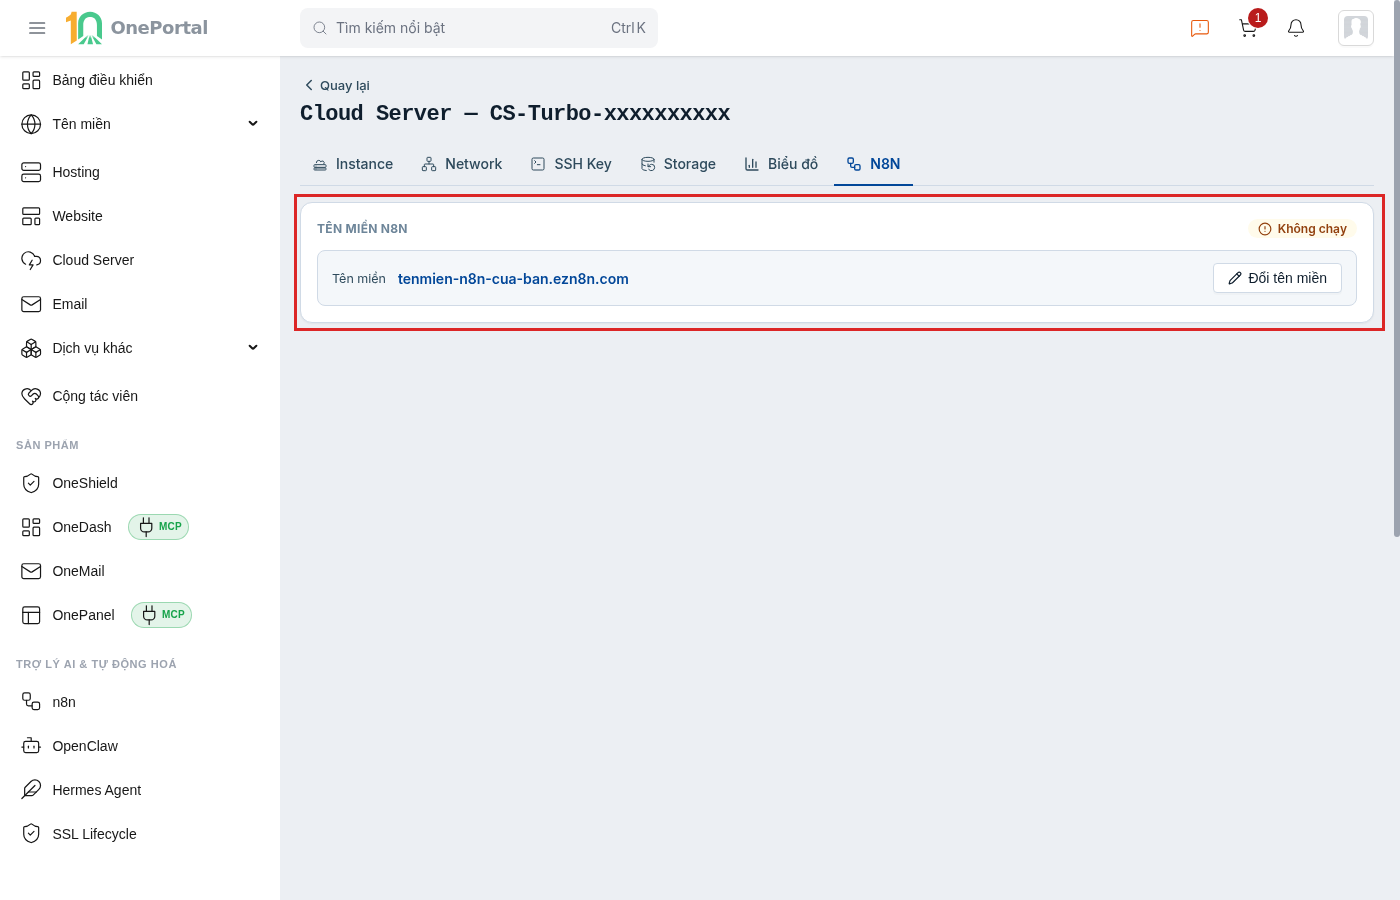Open the Storage tab
The image size is (1400, 900).
(x=678, y=164)
